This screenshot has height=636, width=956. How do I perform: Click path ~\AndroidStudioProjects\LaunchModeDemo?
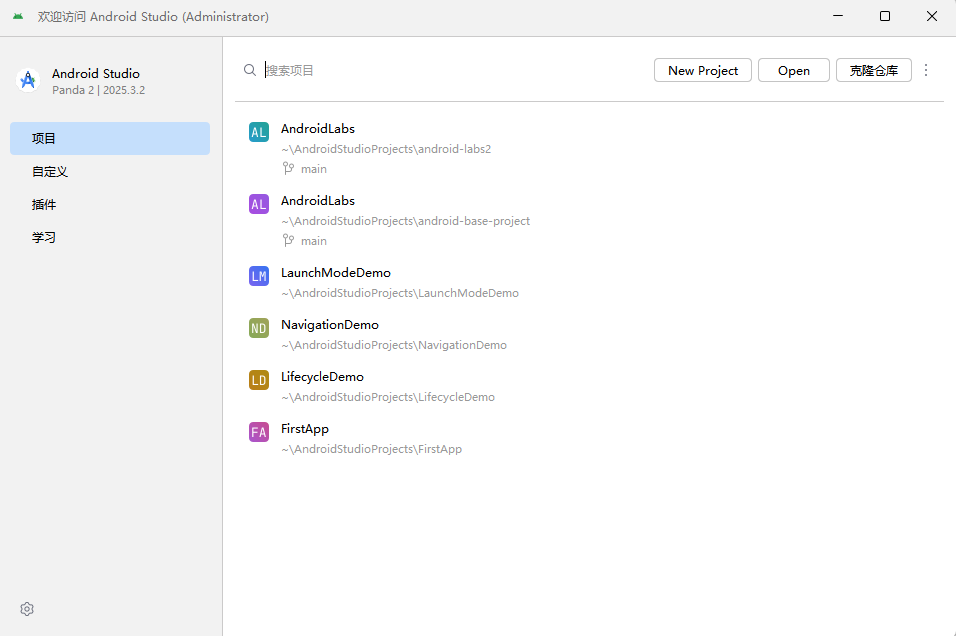(400, 293)
